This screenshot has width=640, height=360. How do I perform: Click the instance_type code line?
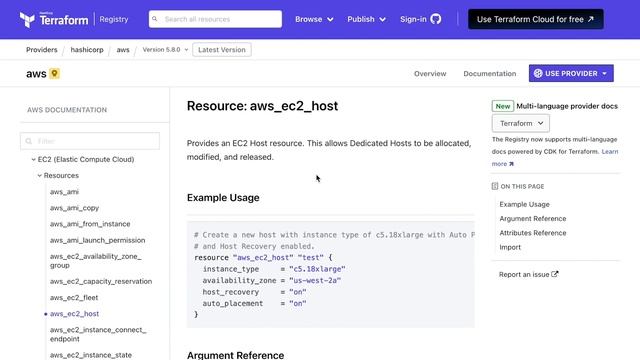tap(274, 269)
